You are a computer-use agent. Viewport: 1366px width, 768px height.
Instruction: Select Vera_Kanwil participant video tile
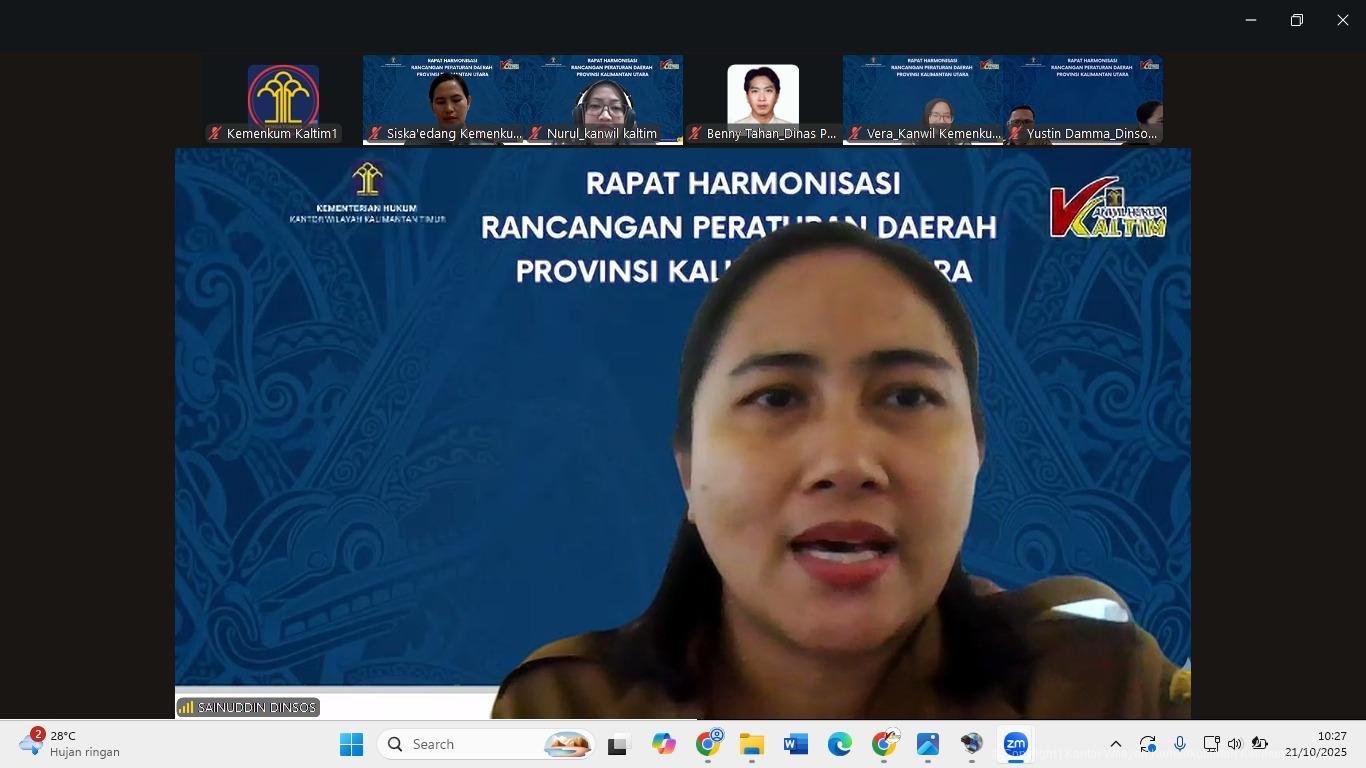point(923,100)
